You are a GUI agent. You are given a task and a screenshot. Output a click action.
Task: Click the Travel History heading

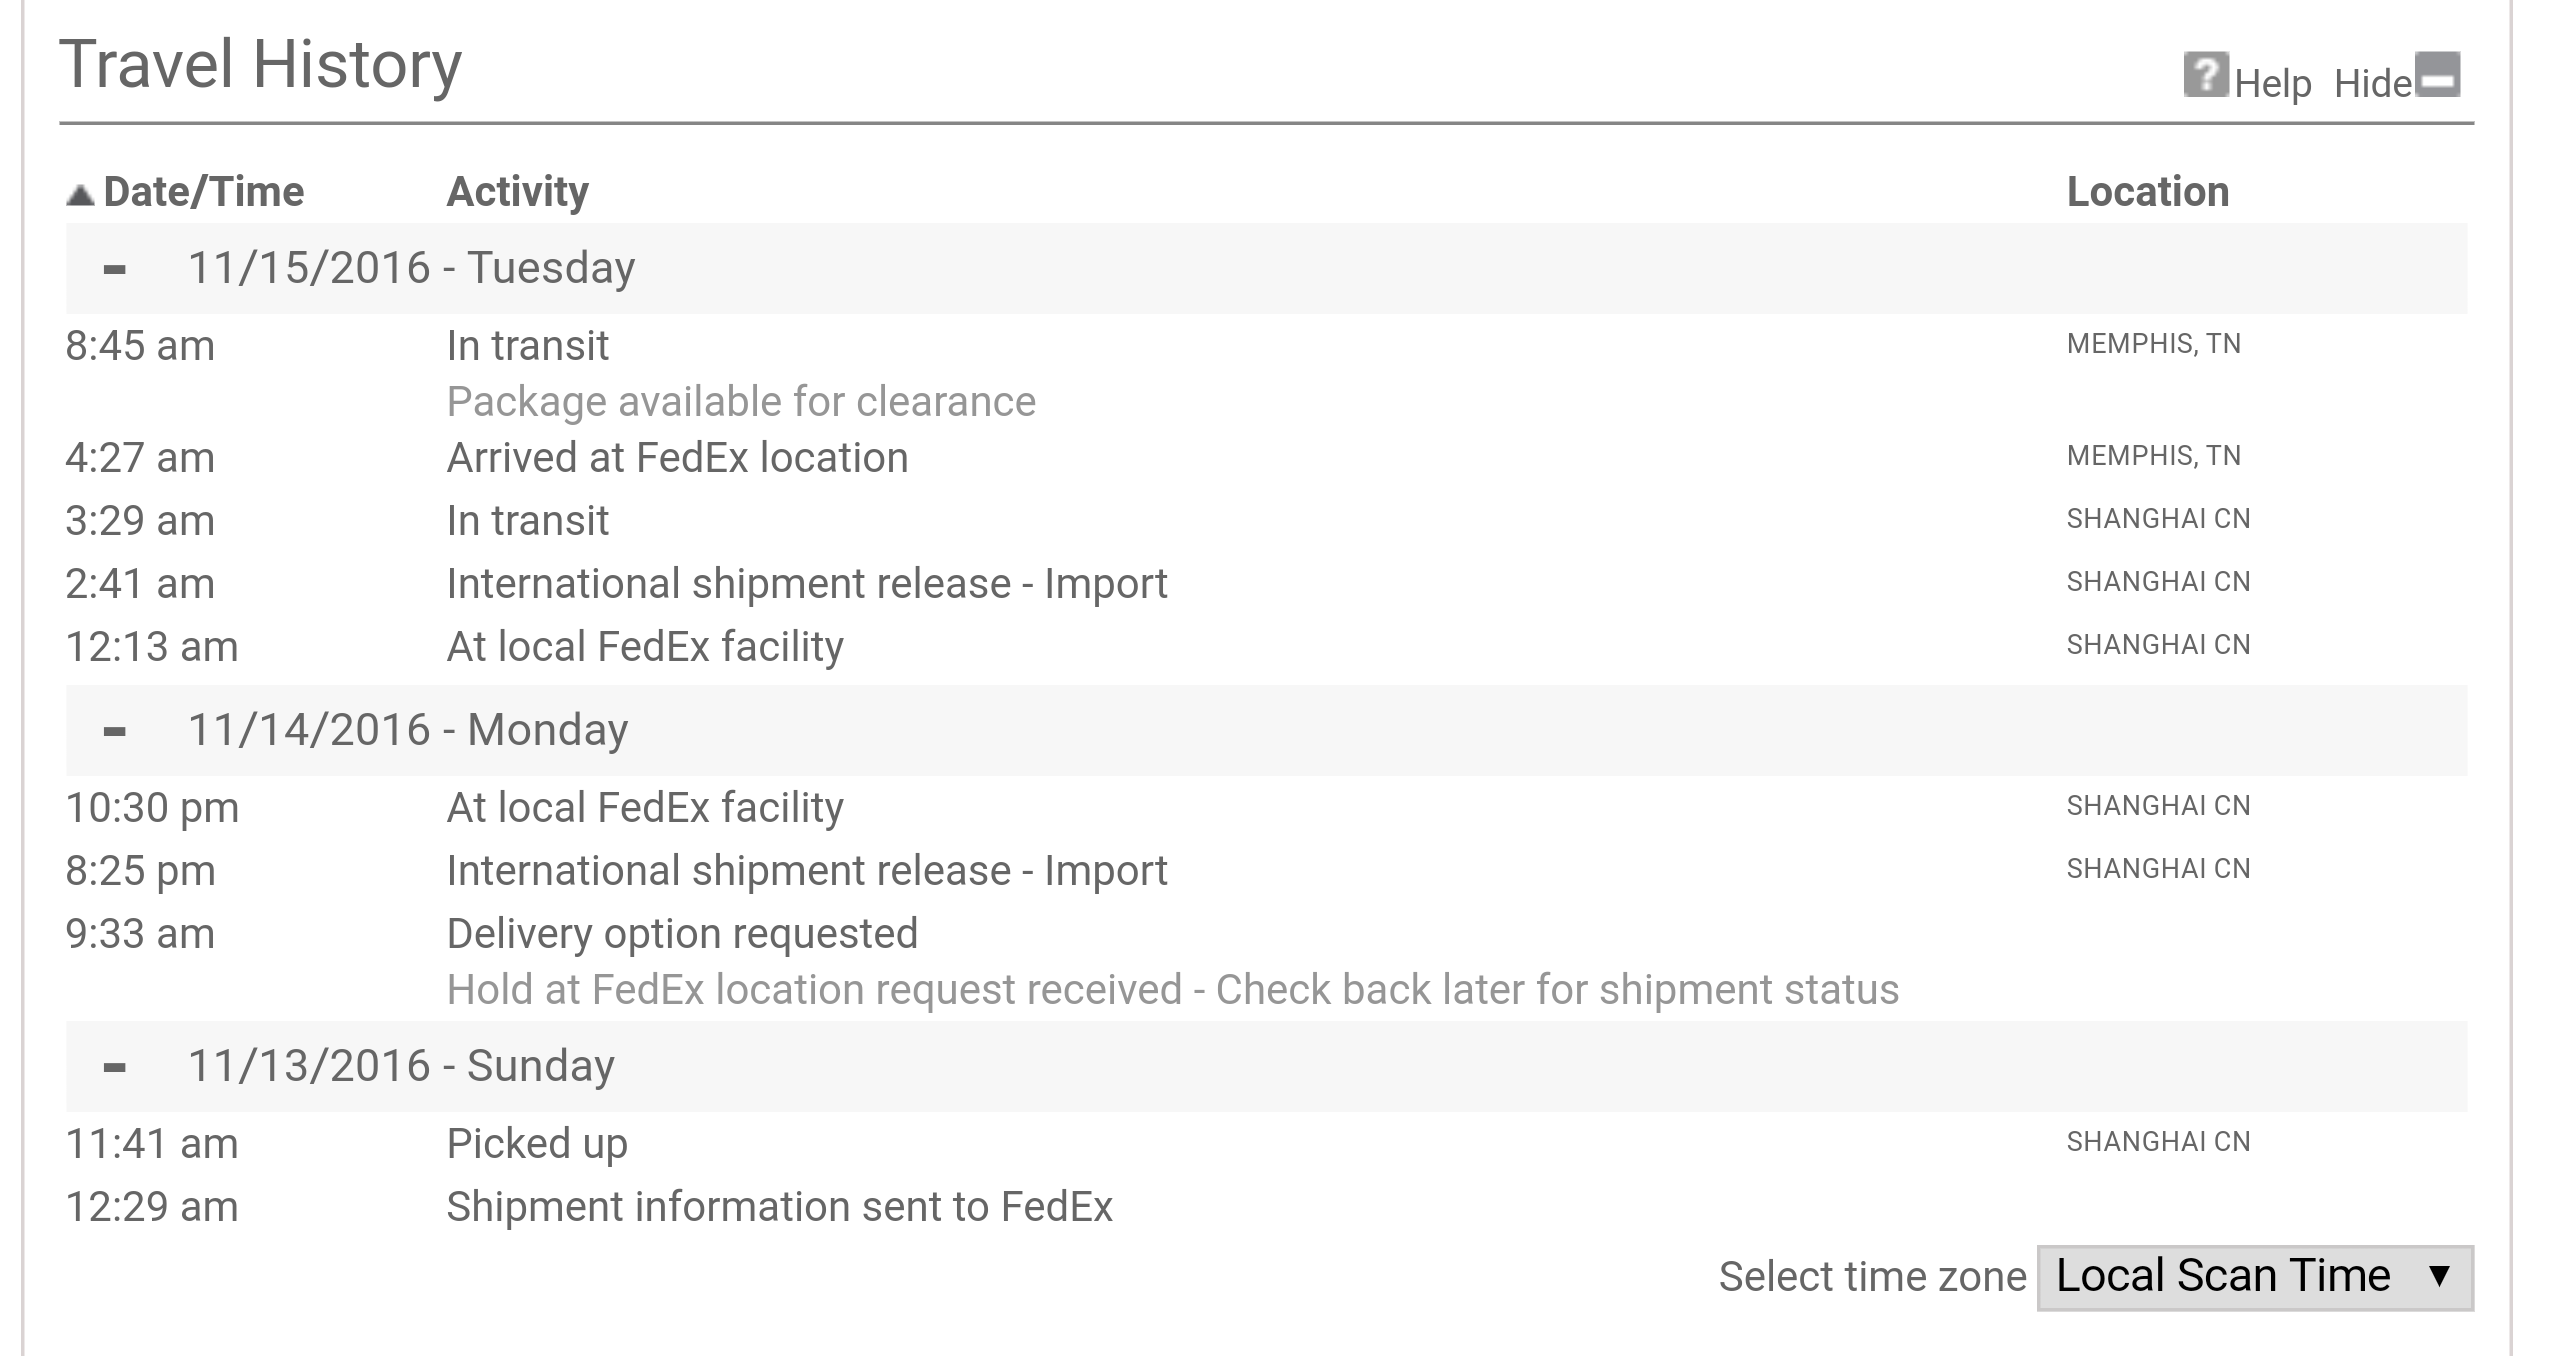[x=261, y=65]
